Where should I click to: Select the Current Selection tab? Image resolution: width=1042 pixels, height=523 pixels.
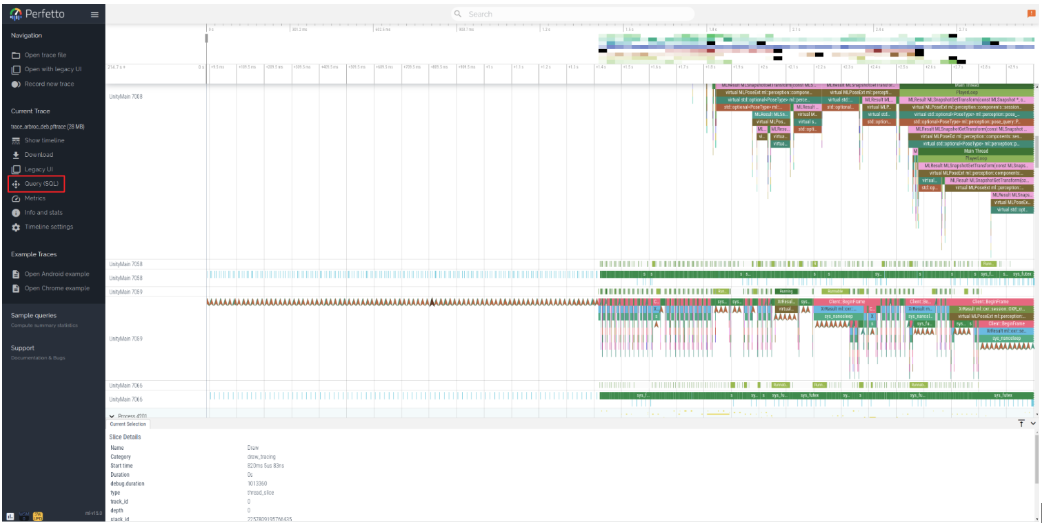(x=128, y=424)
